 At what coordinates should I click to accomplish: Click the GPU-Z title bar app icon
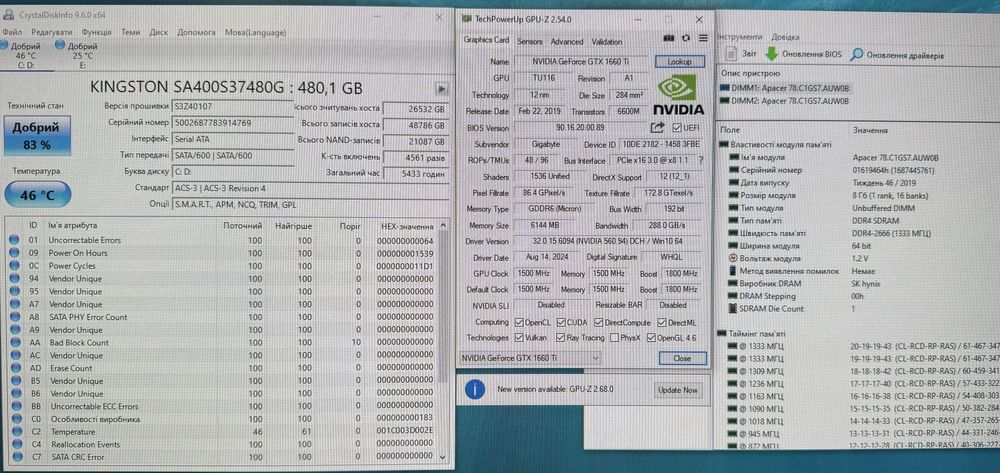(x=467, y=18)
